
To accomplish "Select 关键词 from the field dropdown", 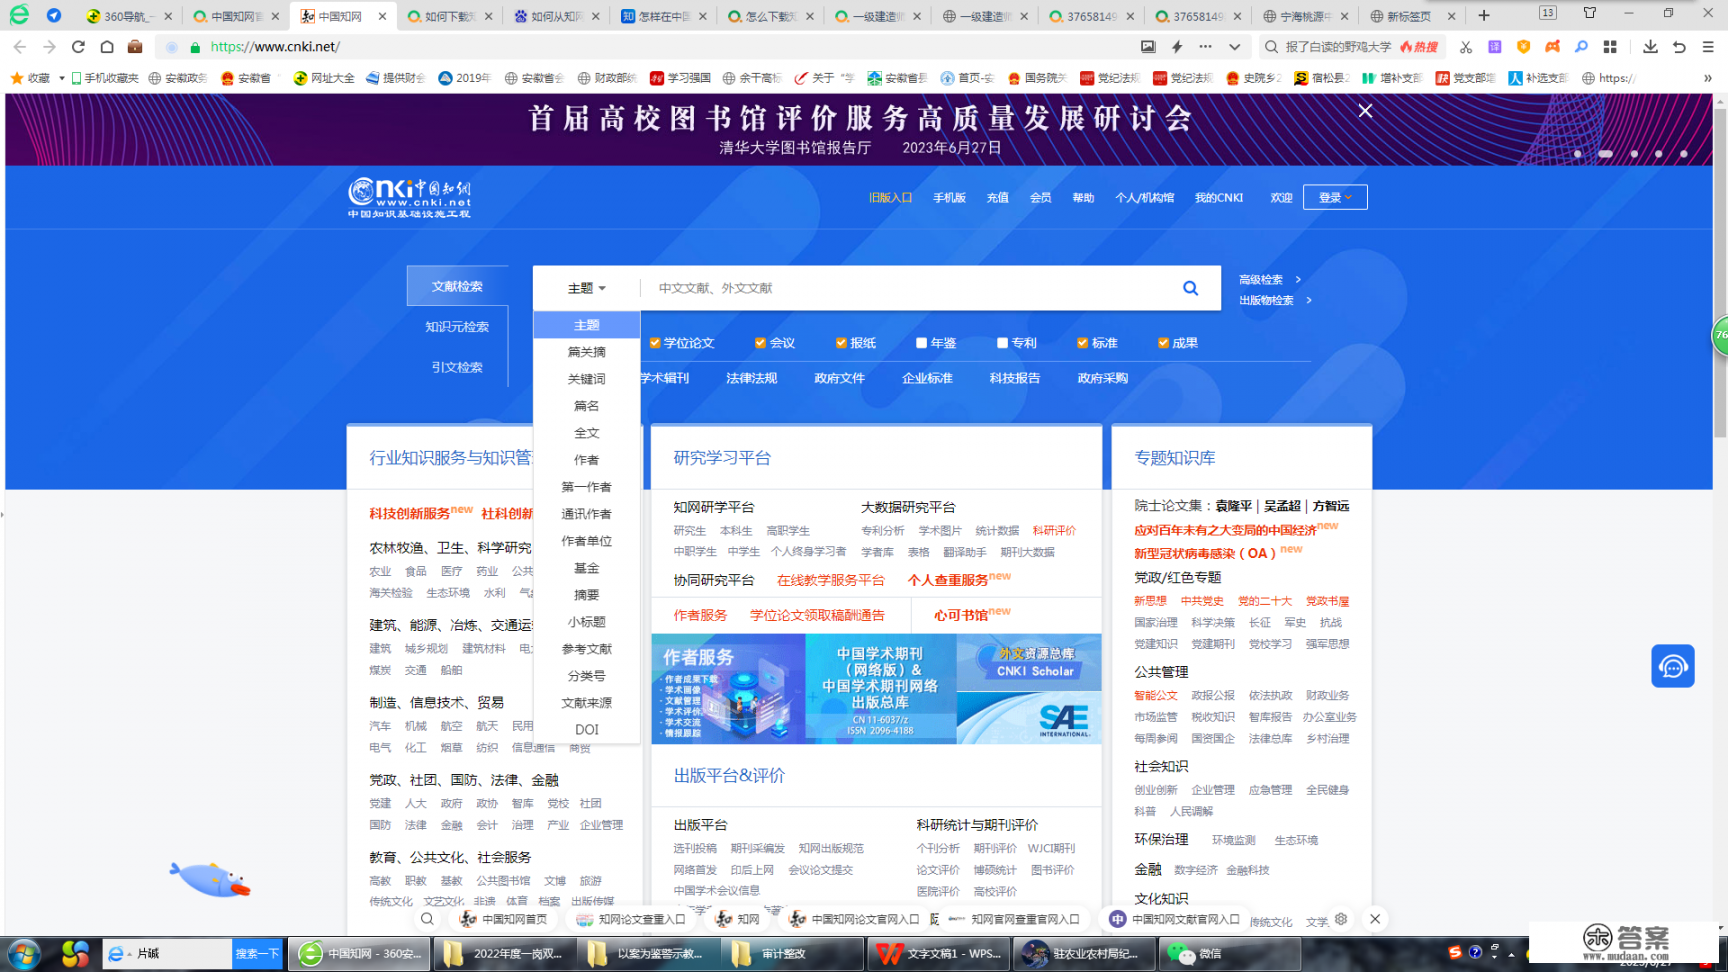I will [x=587, y=379].
